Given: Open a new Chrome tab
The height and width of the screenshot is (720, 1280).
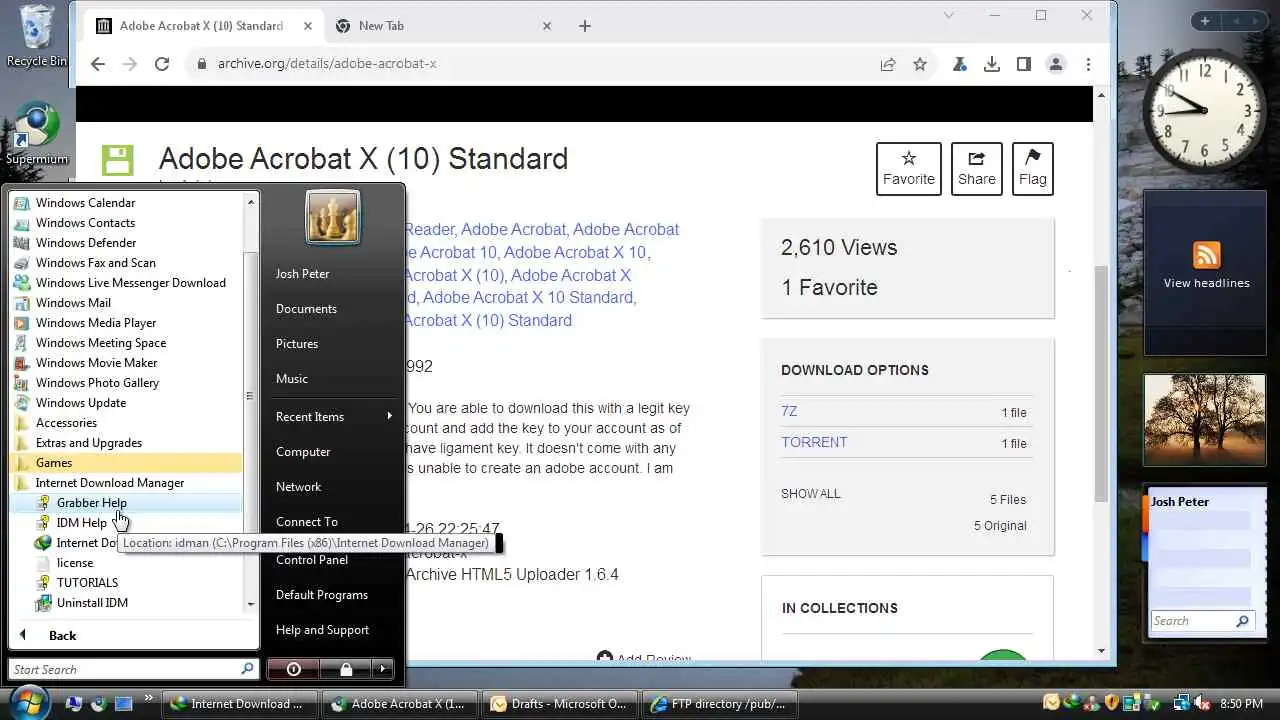Looking at the screenshot, I should (x=585, y=26).
